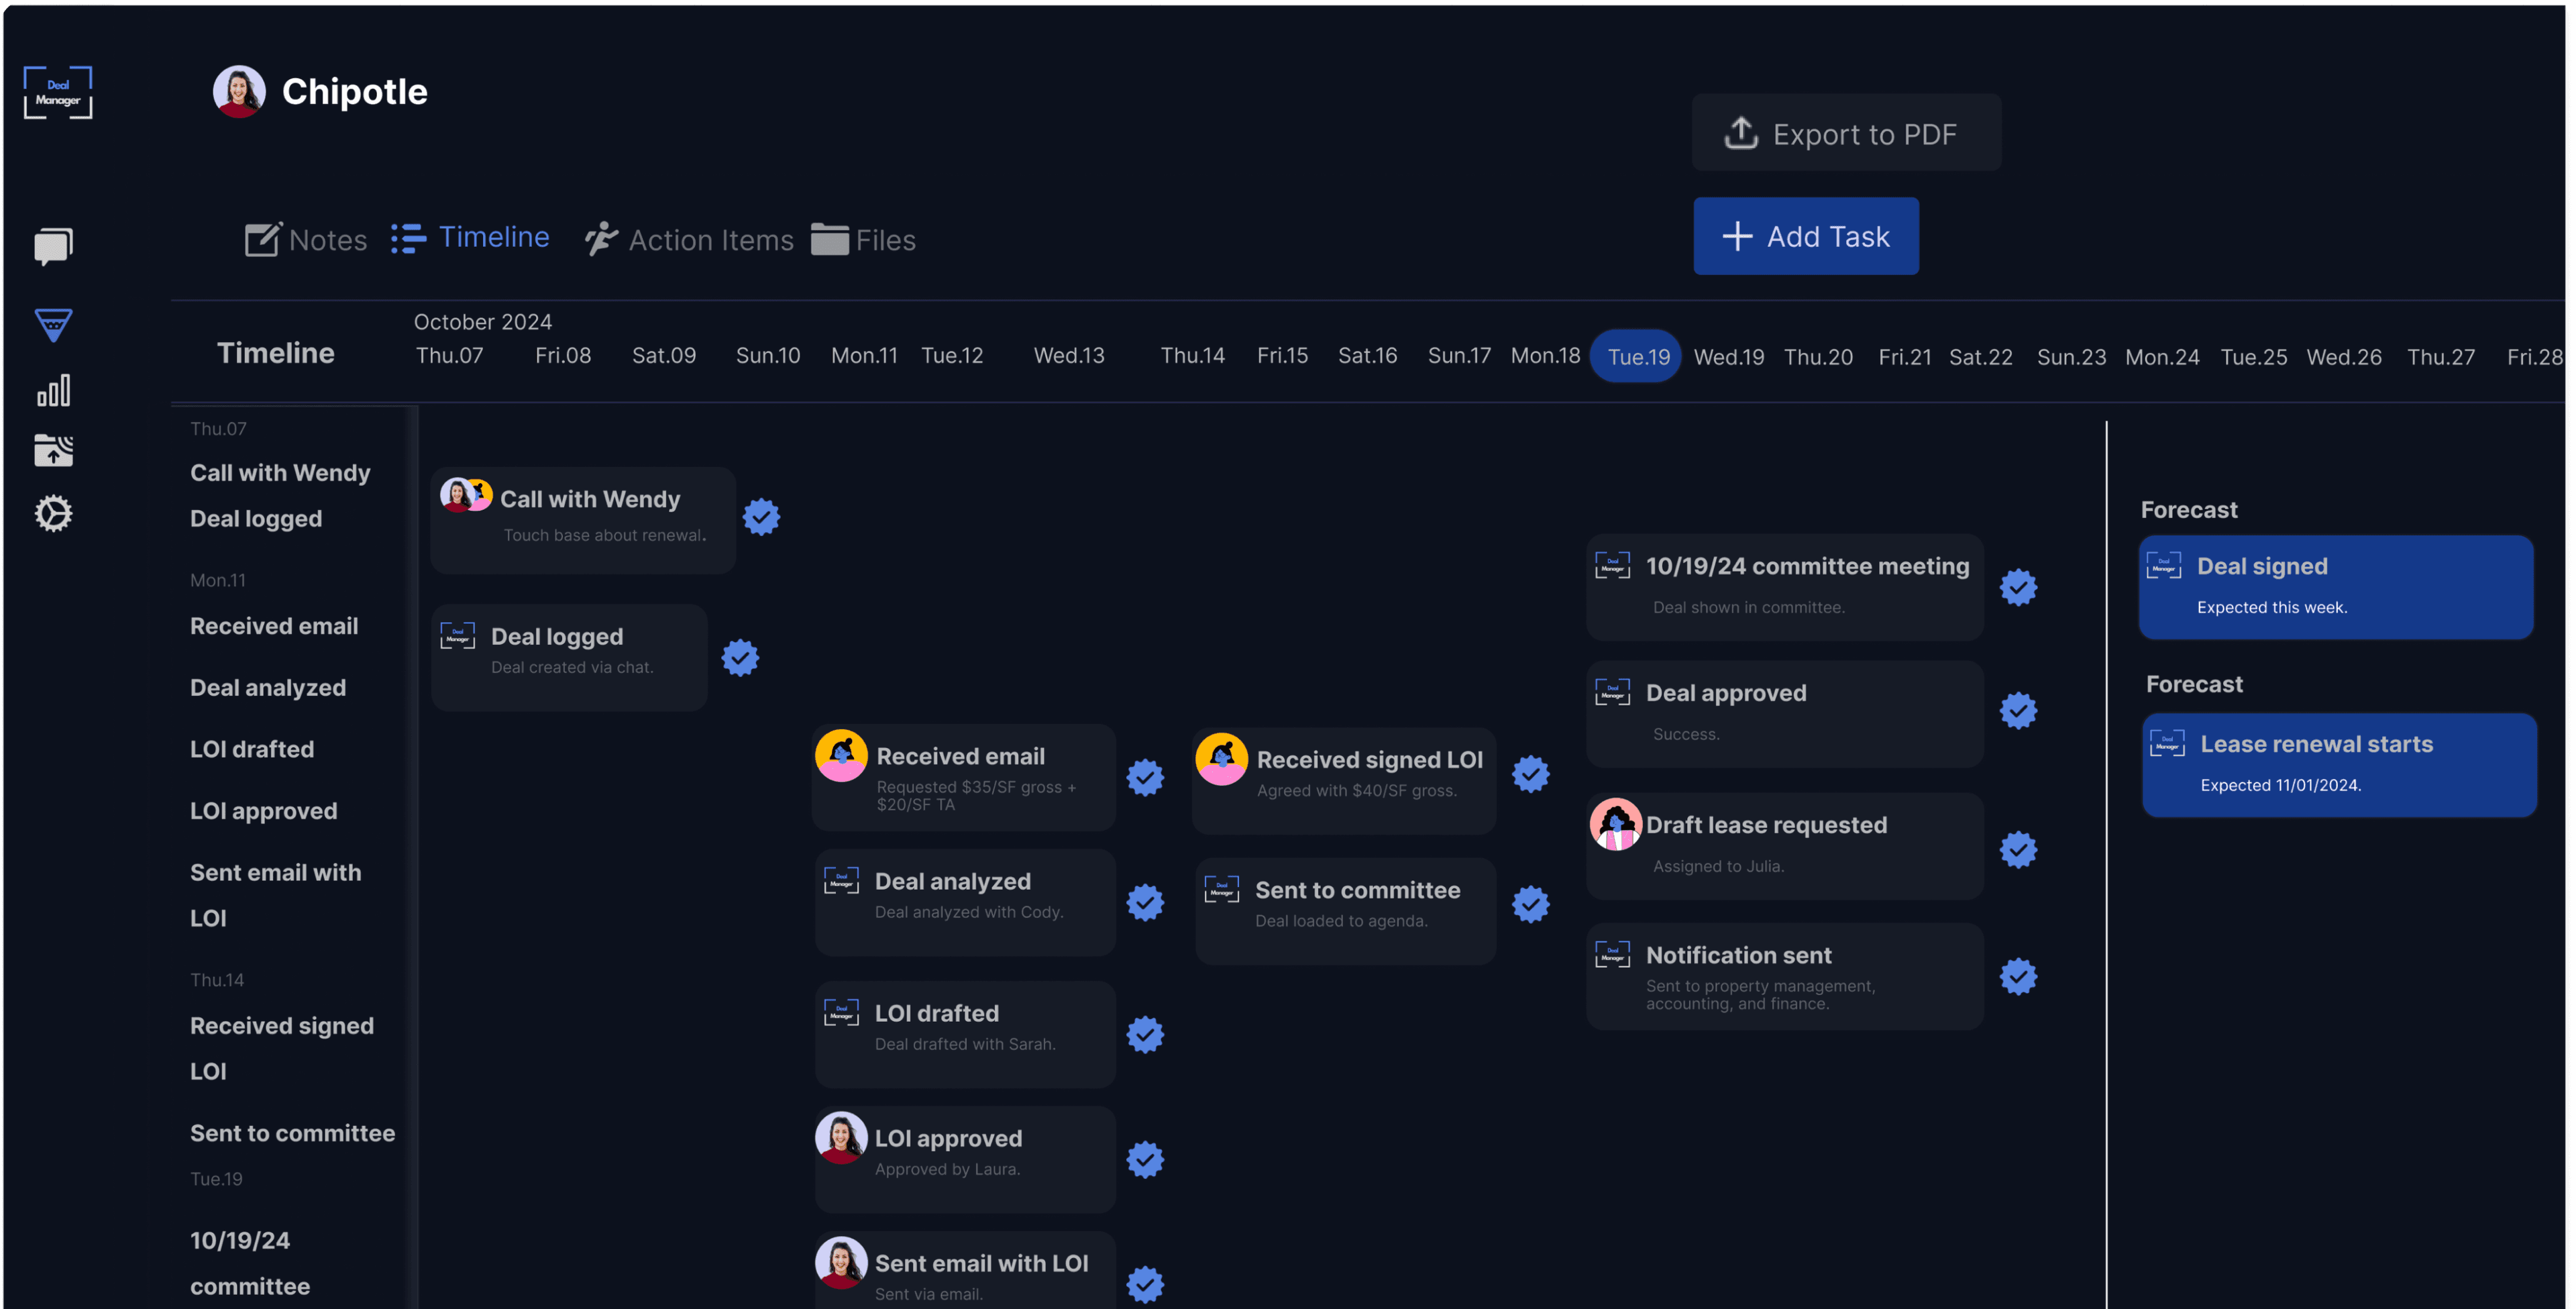Select the Thu.07 date in the timeline header

click(x=449, y=356)
